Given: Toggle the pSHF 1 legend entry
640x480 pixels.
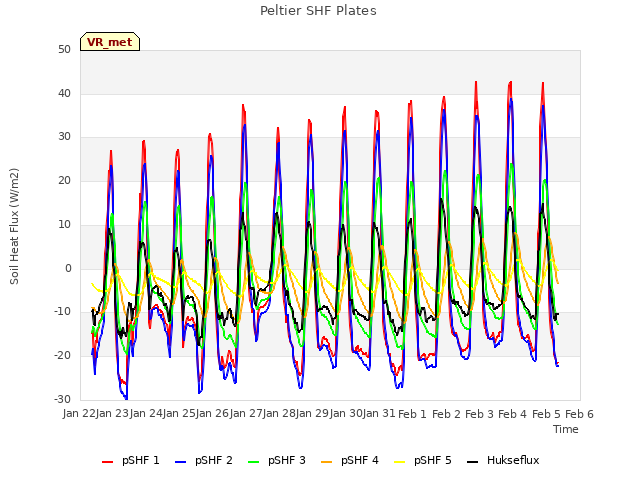Looking at the screenshot, I should [x=131, y=460].
